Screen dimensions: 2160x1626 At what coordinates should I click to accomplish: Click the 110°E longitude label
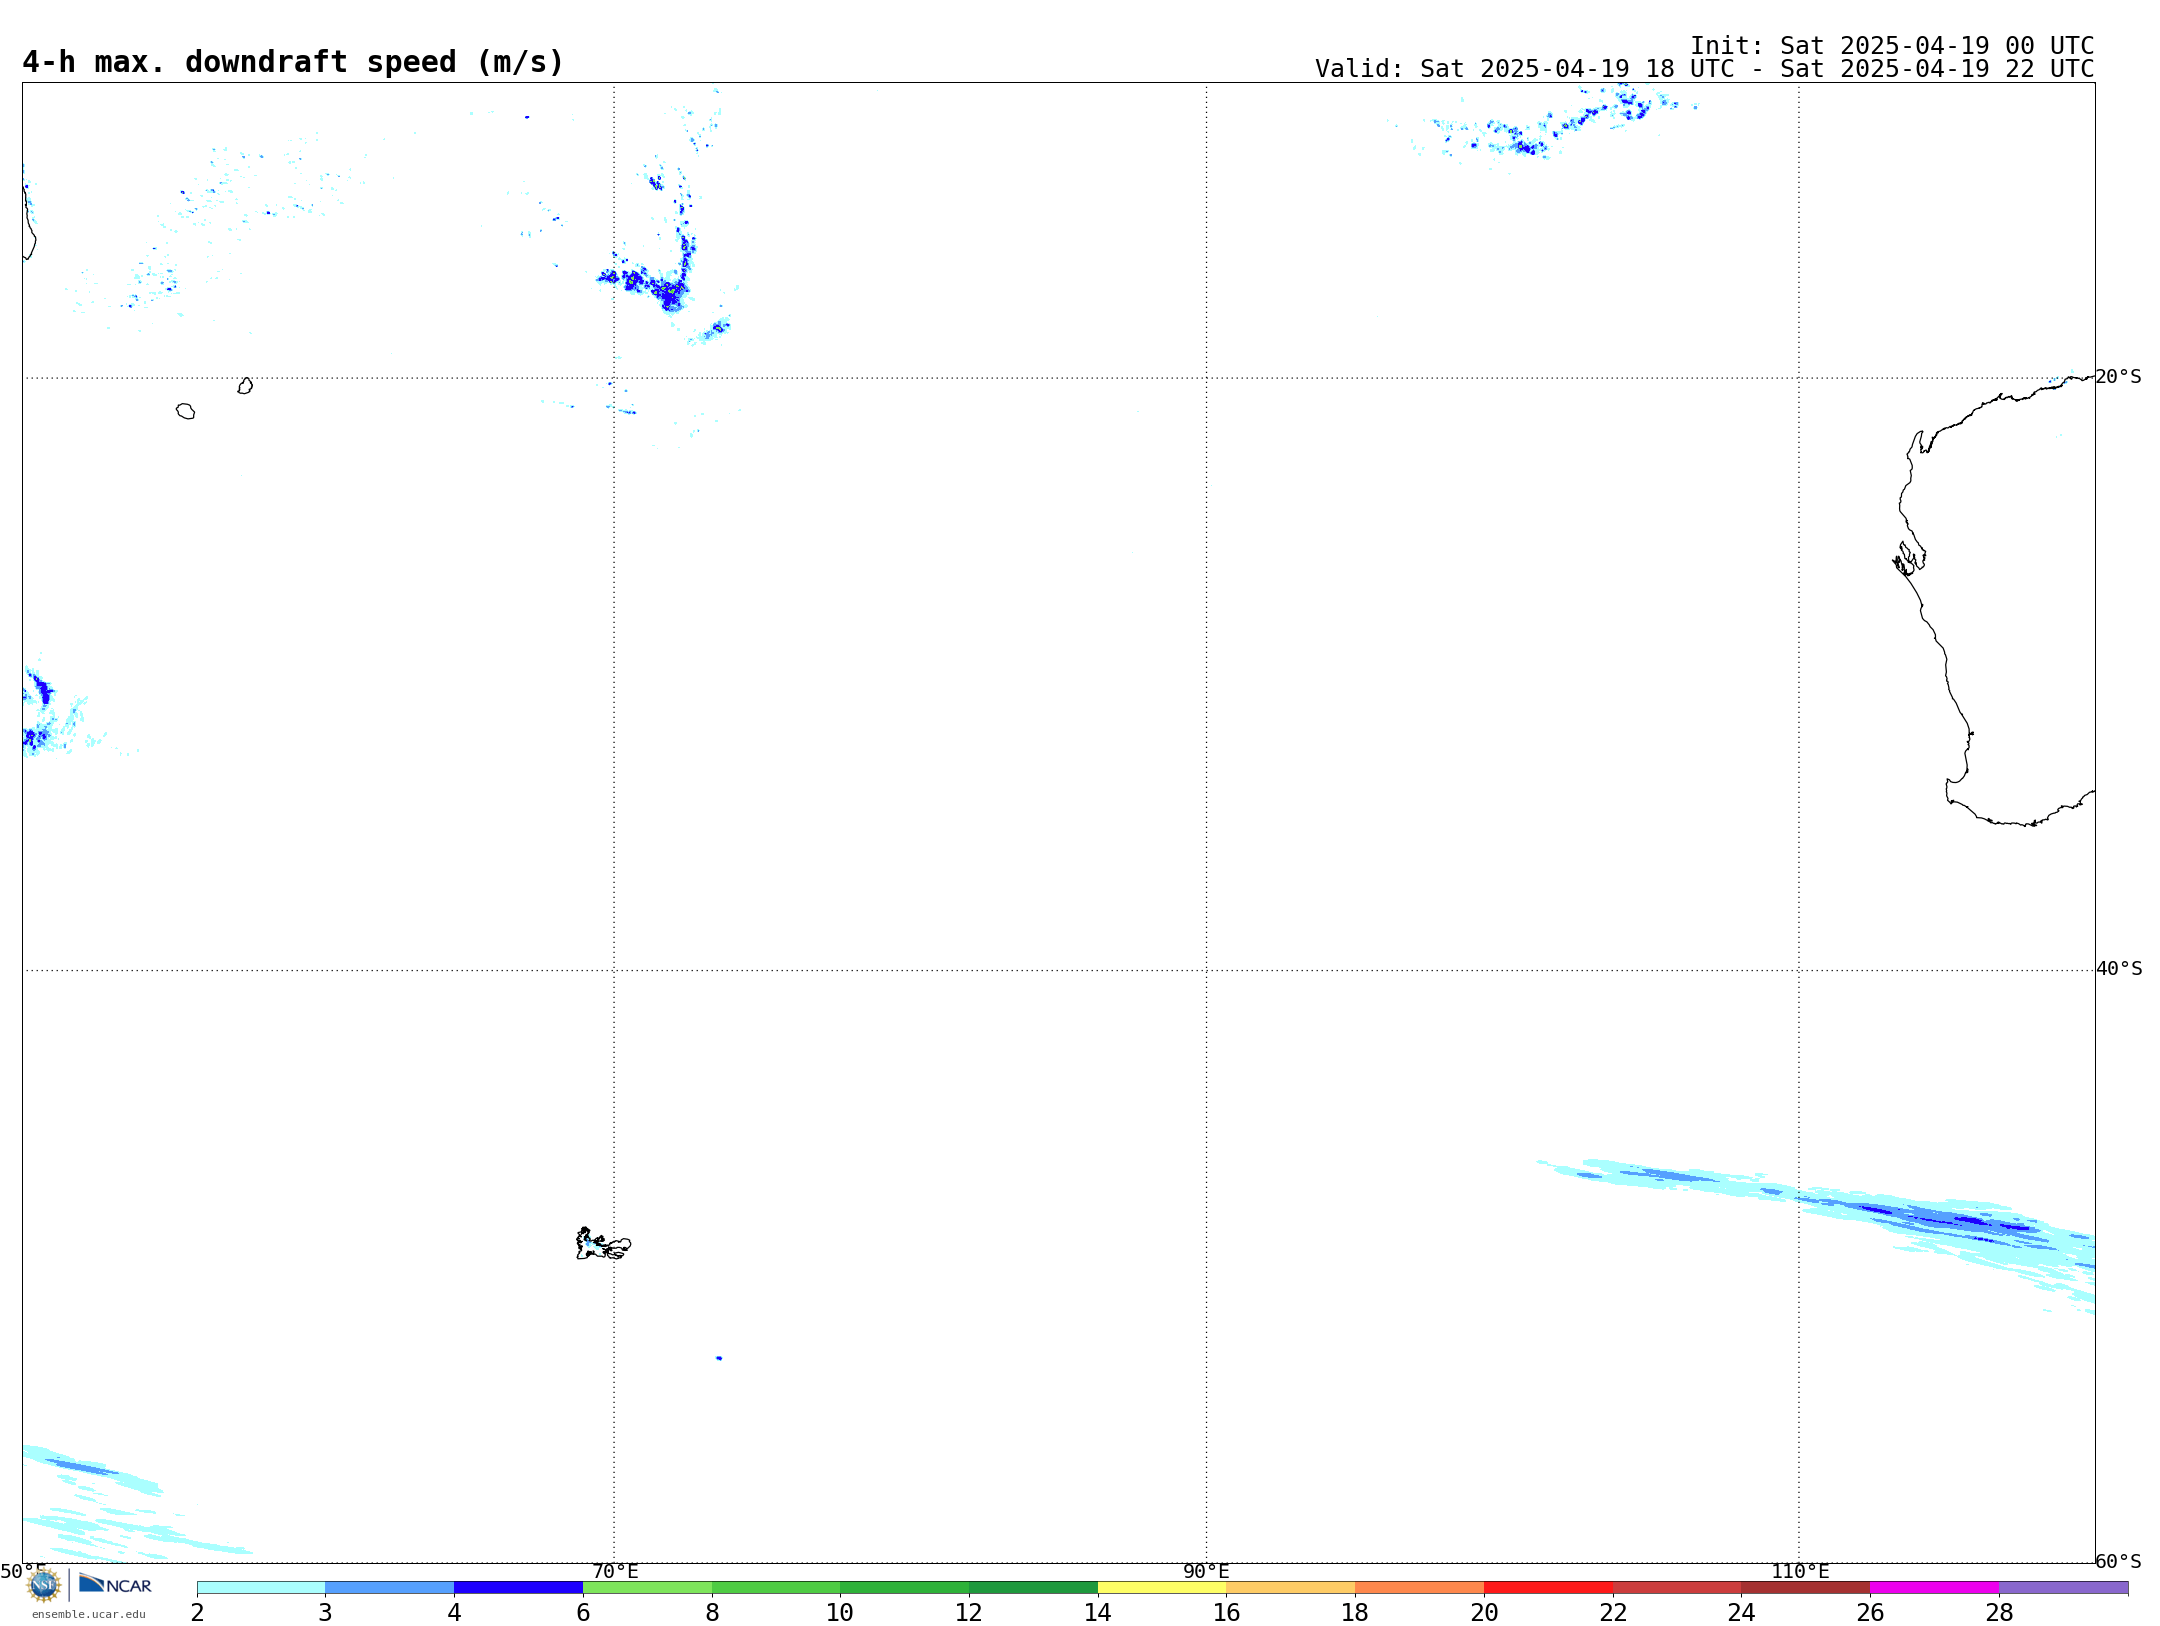1800,1571
